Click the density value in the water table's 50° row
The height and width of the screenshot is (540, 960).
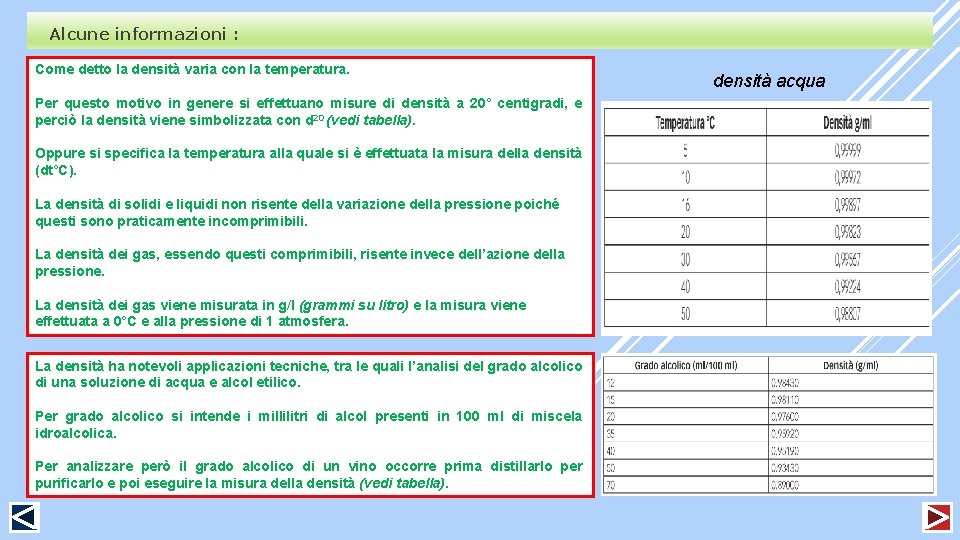[847, 313]
